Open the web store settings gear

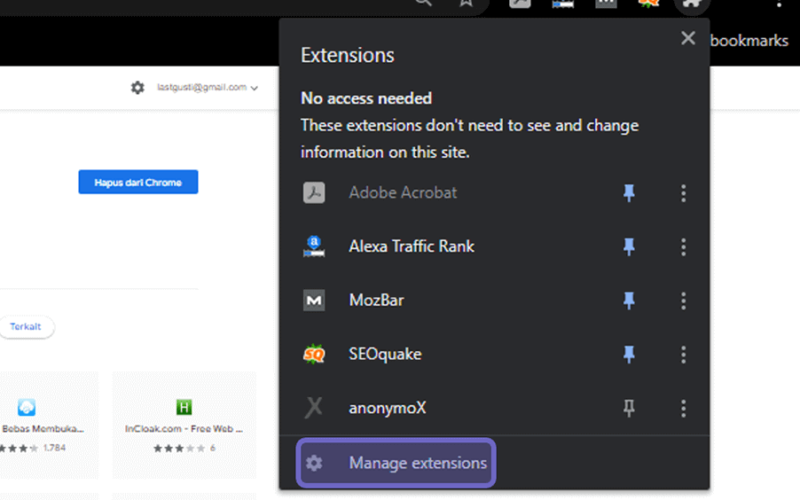tap(137, 87)
